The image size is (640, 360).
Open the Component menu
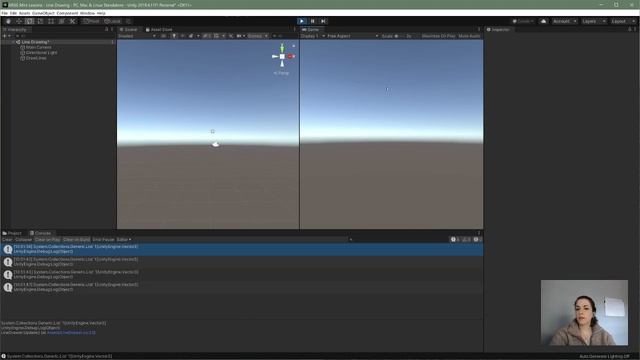(x=67, y=13)
